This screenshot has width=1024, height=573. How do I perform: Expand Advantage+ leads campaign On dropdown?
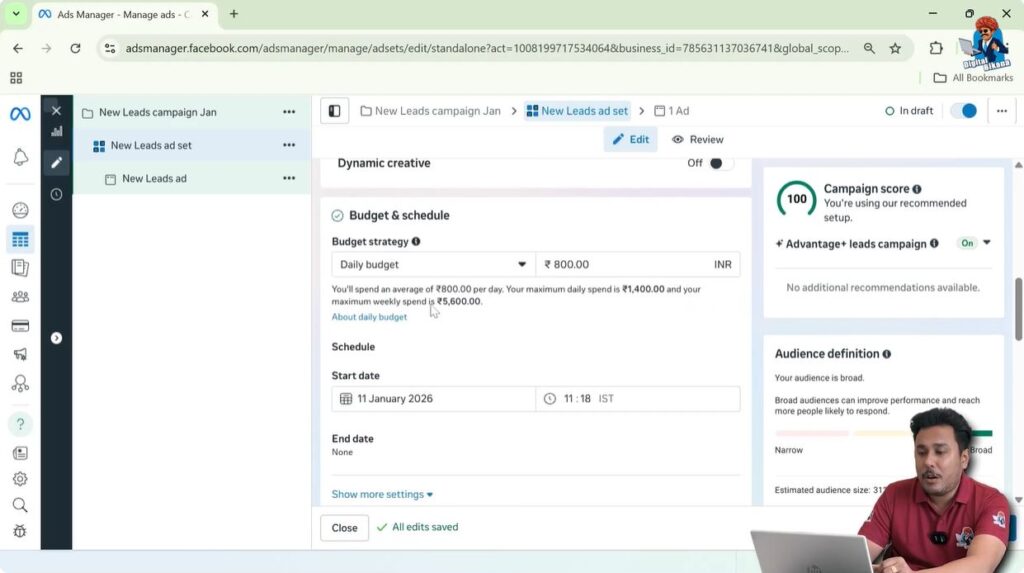click(x=987, y=242)
